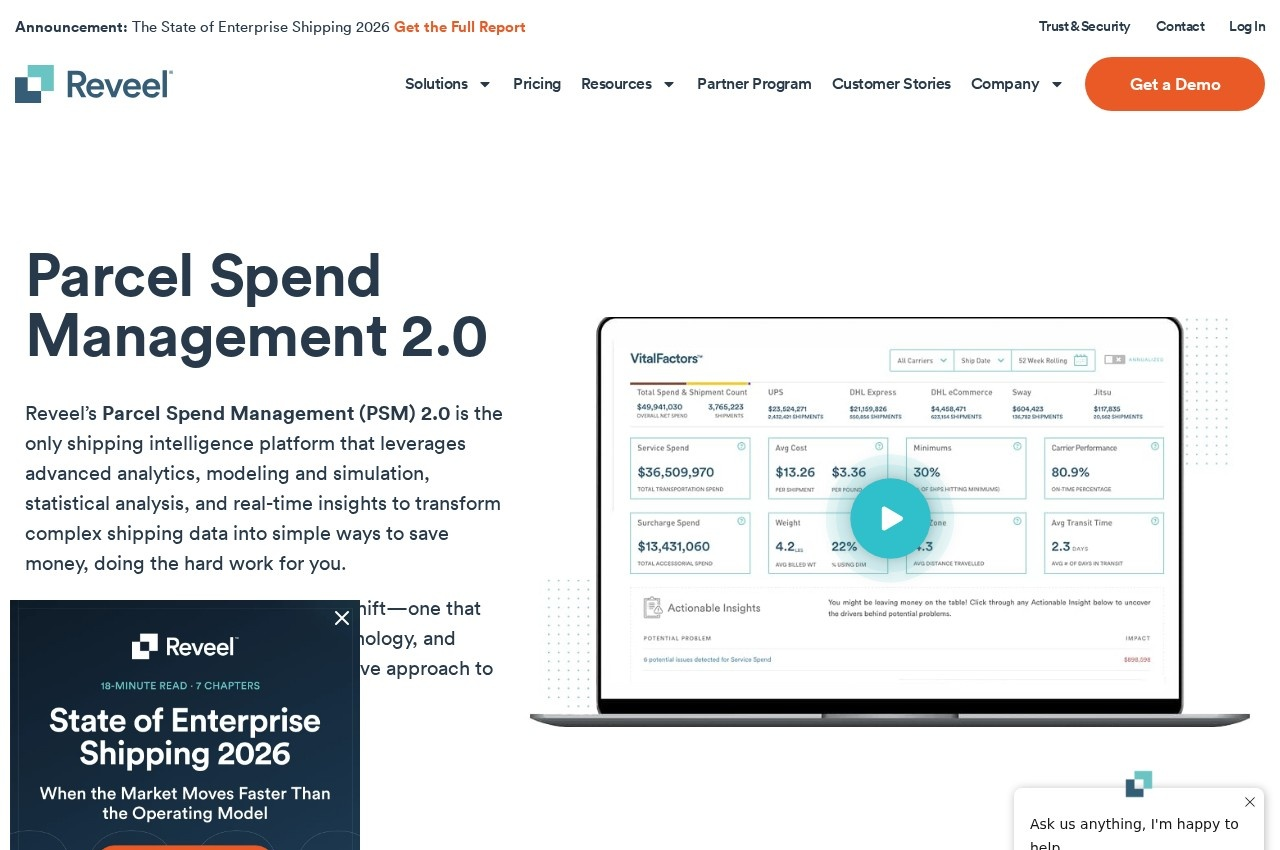Click the "18-MINUTE READ · 7 CHAPTERS" text

point(180,685)
